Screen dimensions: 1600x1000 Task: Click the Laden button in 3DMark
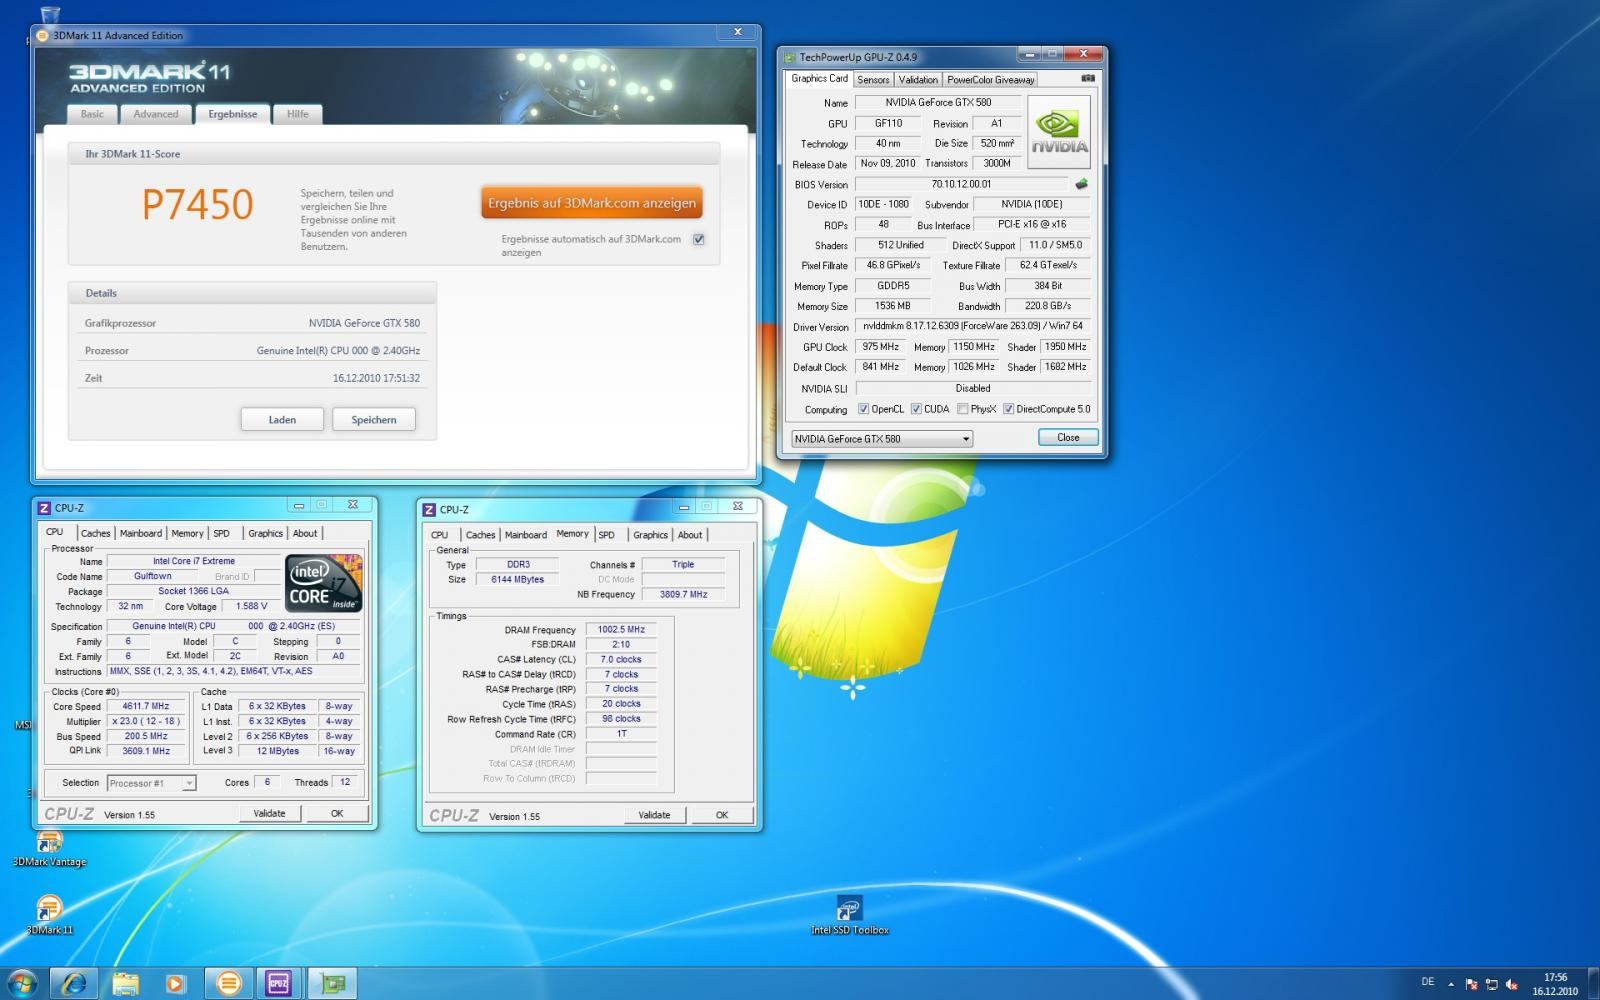282,420
